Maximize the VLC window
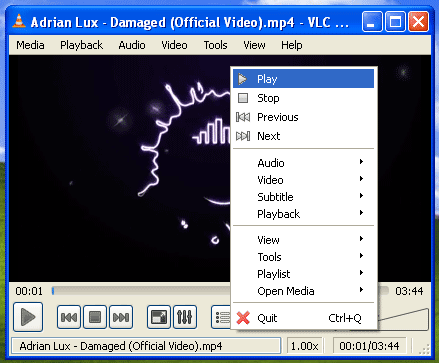439x363 pixels. [x=395, y=22]
